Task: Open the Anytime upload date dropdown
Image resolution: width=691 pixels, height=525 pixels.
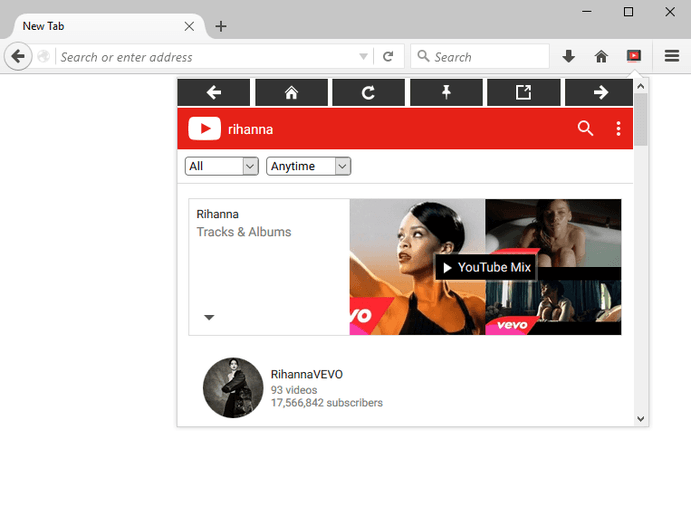Action: 308,166
